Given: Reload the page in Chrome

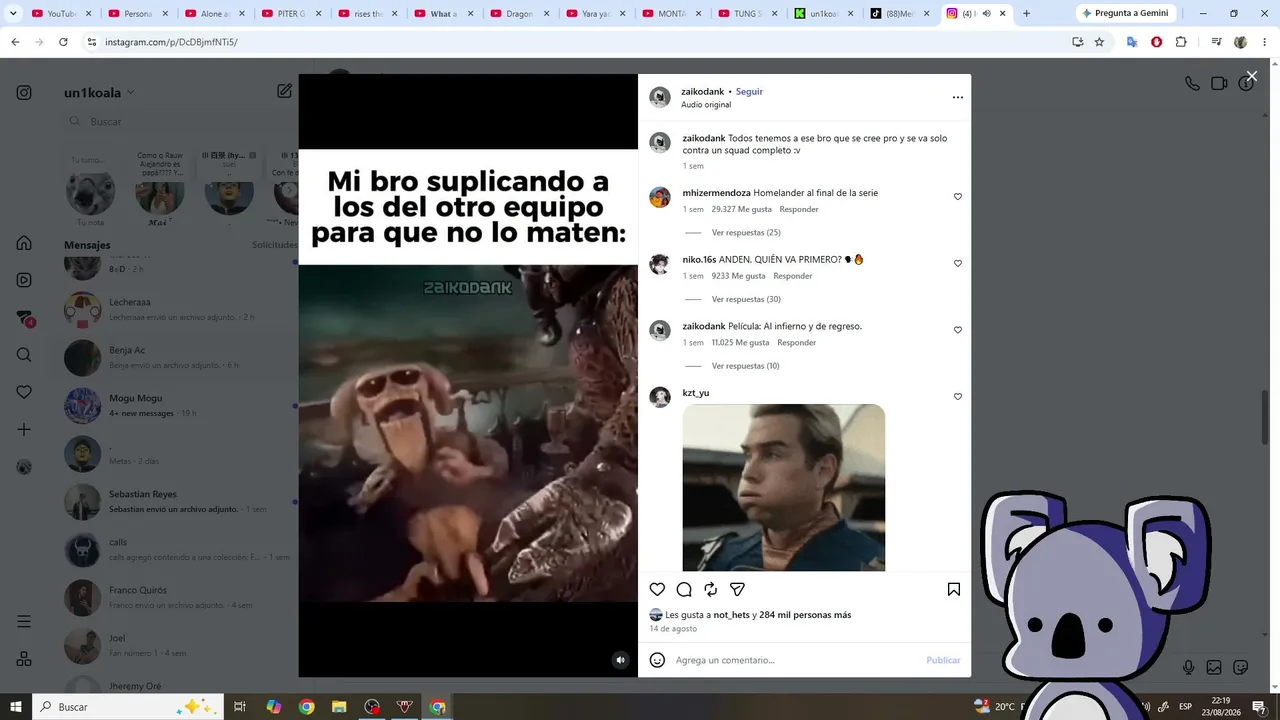Looking at the screenshot, I should (x=63, y=42).
